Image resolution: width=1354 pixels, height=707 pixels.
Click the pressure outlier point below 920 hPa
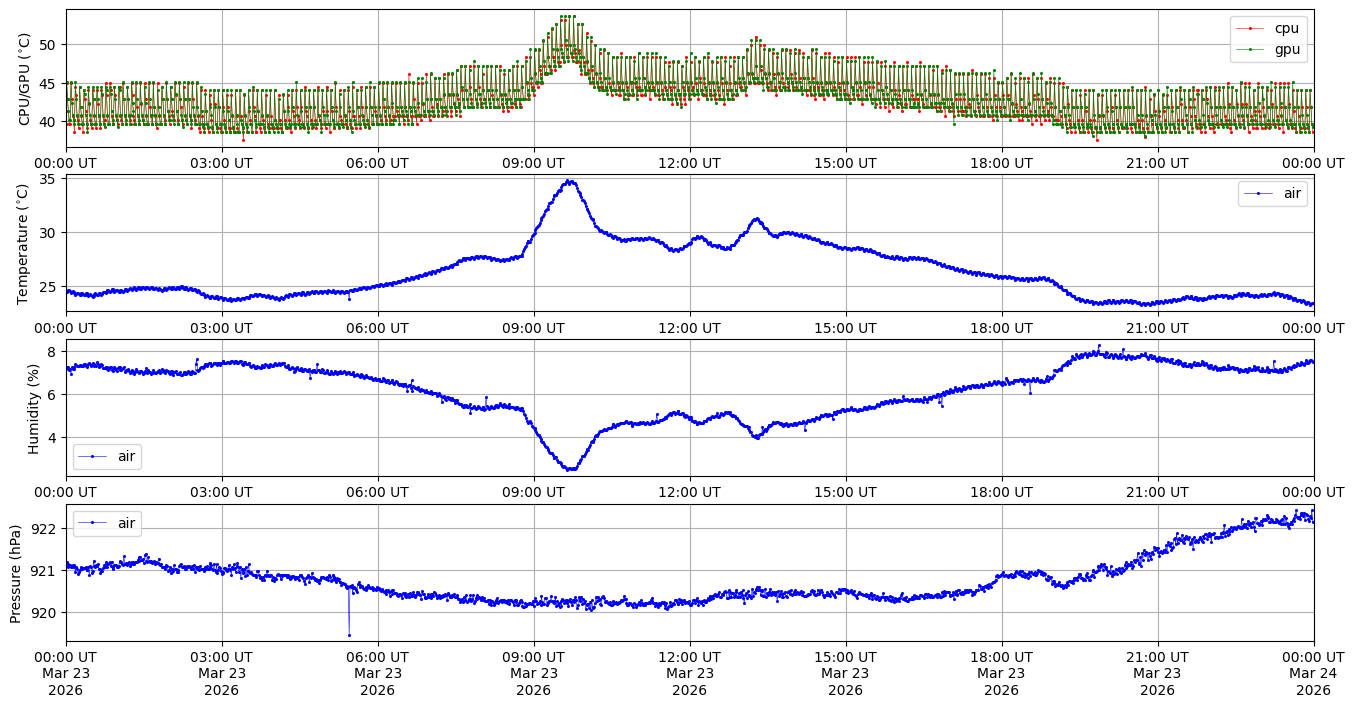point(349,634)
